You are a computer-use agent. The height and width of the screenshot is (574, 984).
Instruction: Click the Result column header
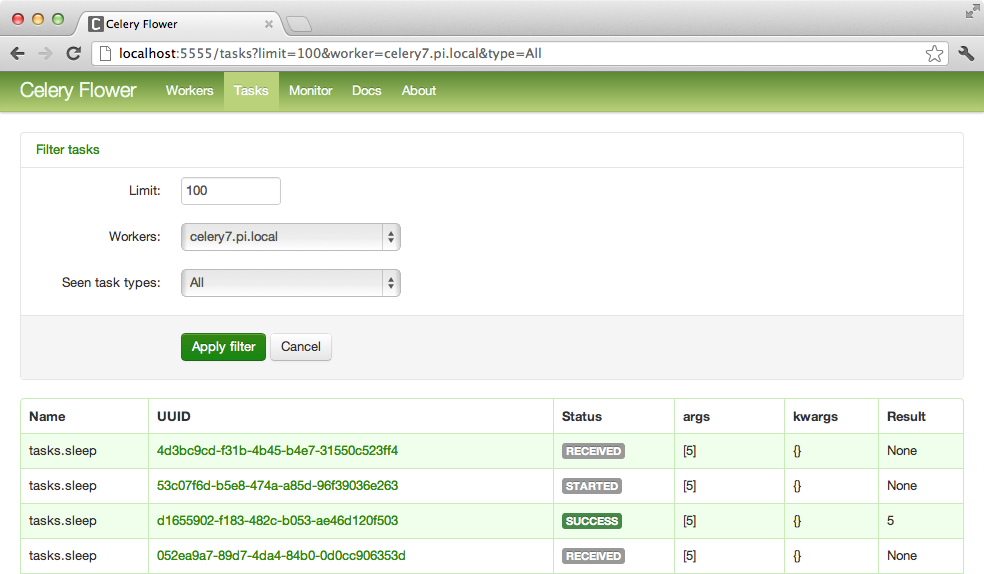tap(906, 417)
